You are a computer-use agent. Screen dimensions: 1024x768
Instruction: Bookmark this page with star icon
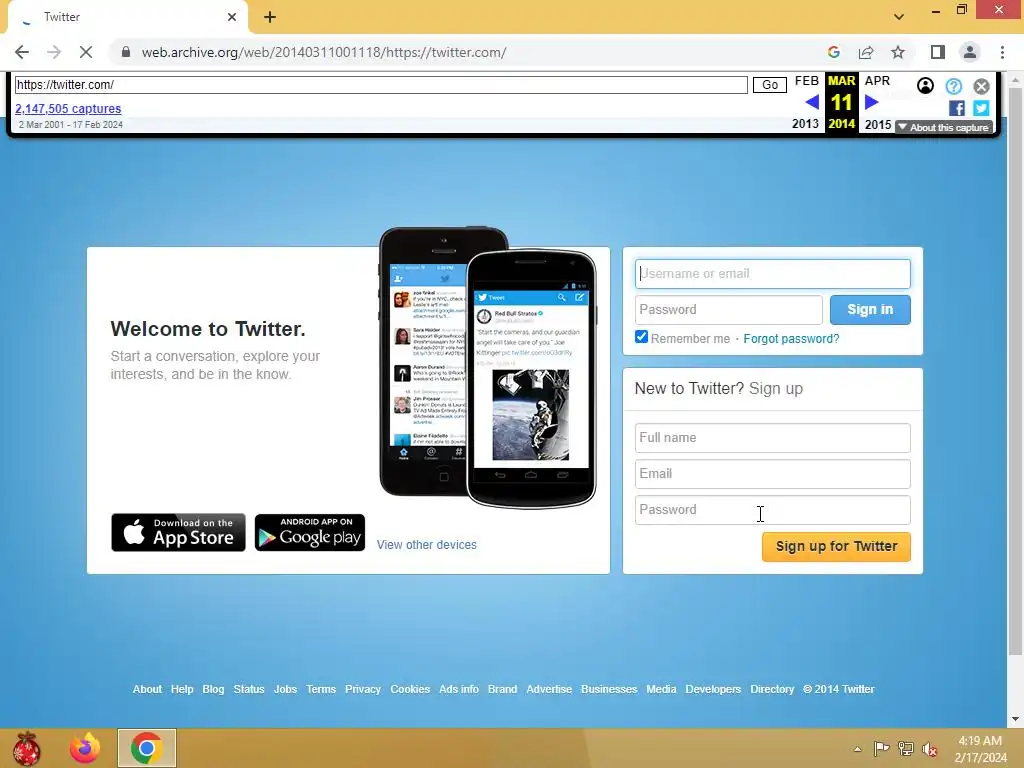(x=898, y=52)
